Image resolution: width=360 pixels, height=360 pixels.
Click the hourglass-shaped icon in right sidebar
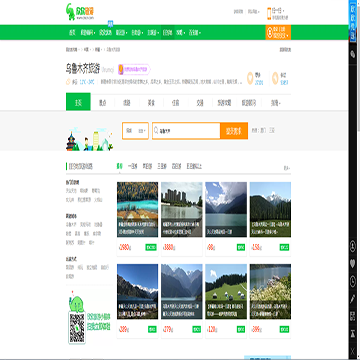(x=353, y=334)
